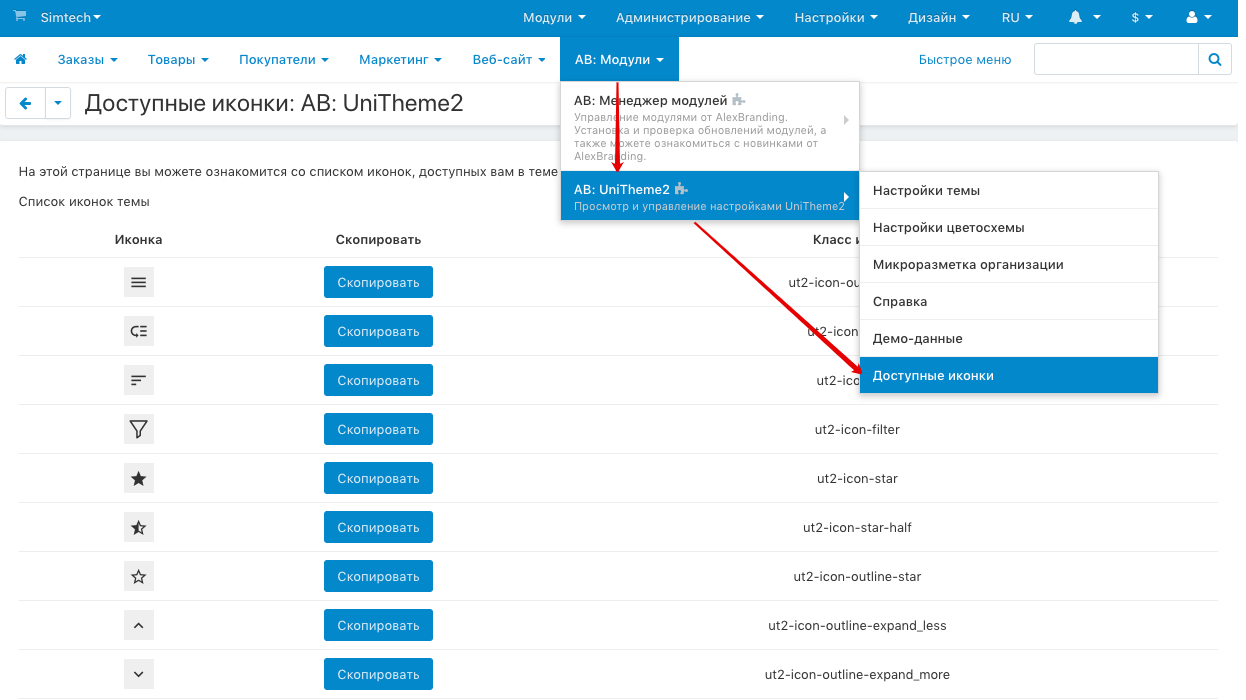This screenshot has height=700, width=1246.
Task: Expand the Simtech store dropdown
Action: (x=70, y=18)
